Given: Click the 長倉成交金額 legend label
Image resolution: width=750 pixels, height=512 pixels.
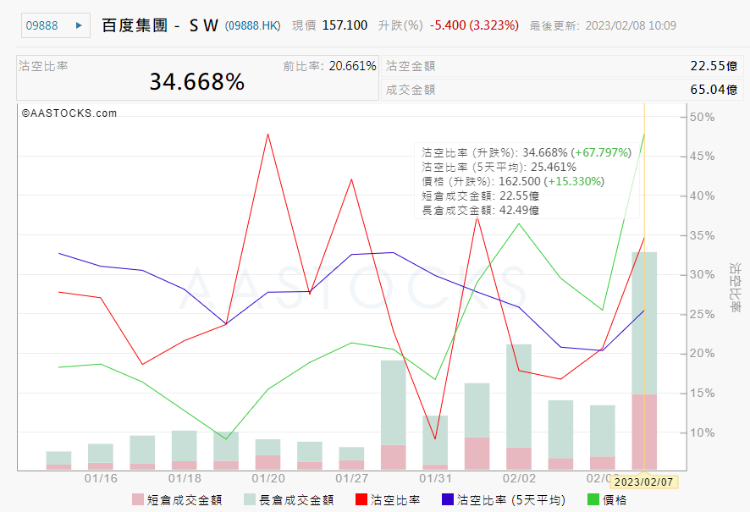Looking at the screenshot, I should [x=296, y=500].
